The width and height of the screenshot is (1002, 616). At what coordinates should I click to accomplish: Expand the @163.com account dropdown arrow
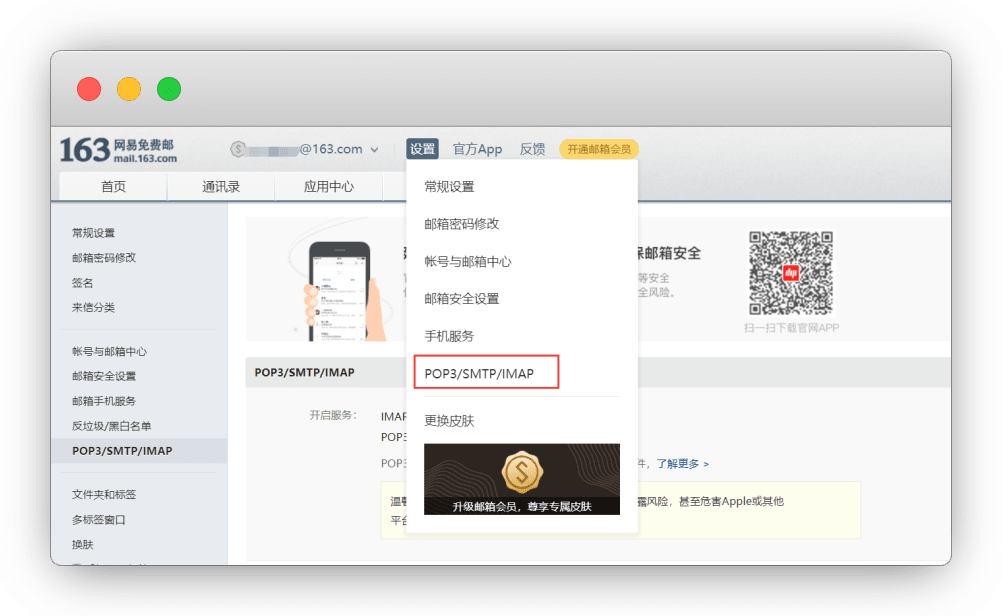[375, 150]
